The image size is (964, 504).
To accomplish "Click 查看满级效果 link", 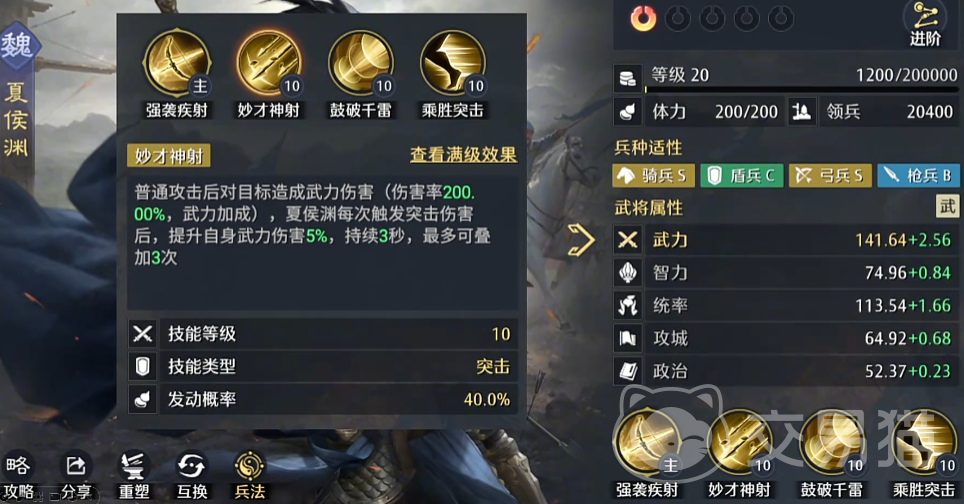I will (464, 154).
